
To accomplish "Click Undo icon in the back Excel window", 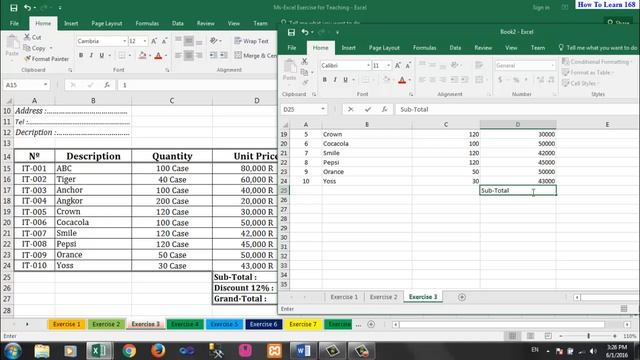I will [27, 7].
